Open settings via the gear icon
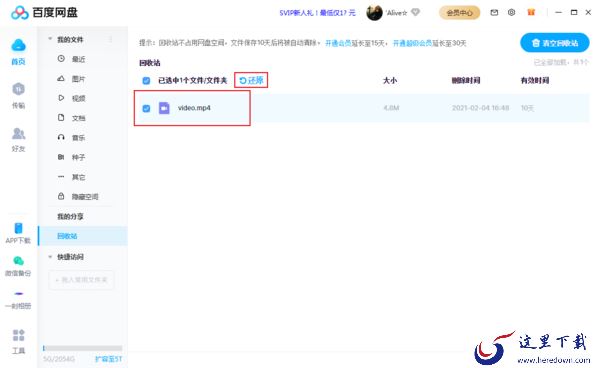600x368 pixels. coord(511,13)
